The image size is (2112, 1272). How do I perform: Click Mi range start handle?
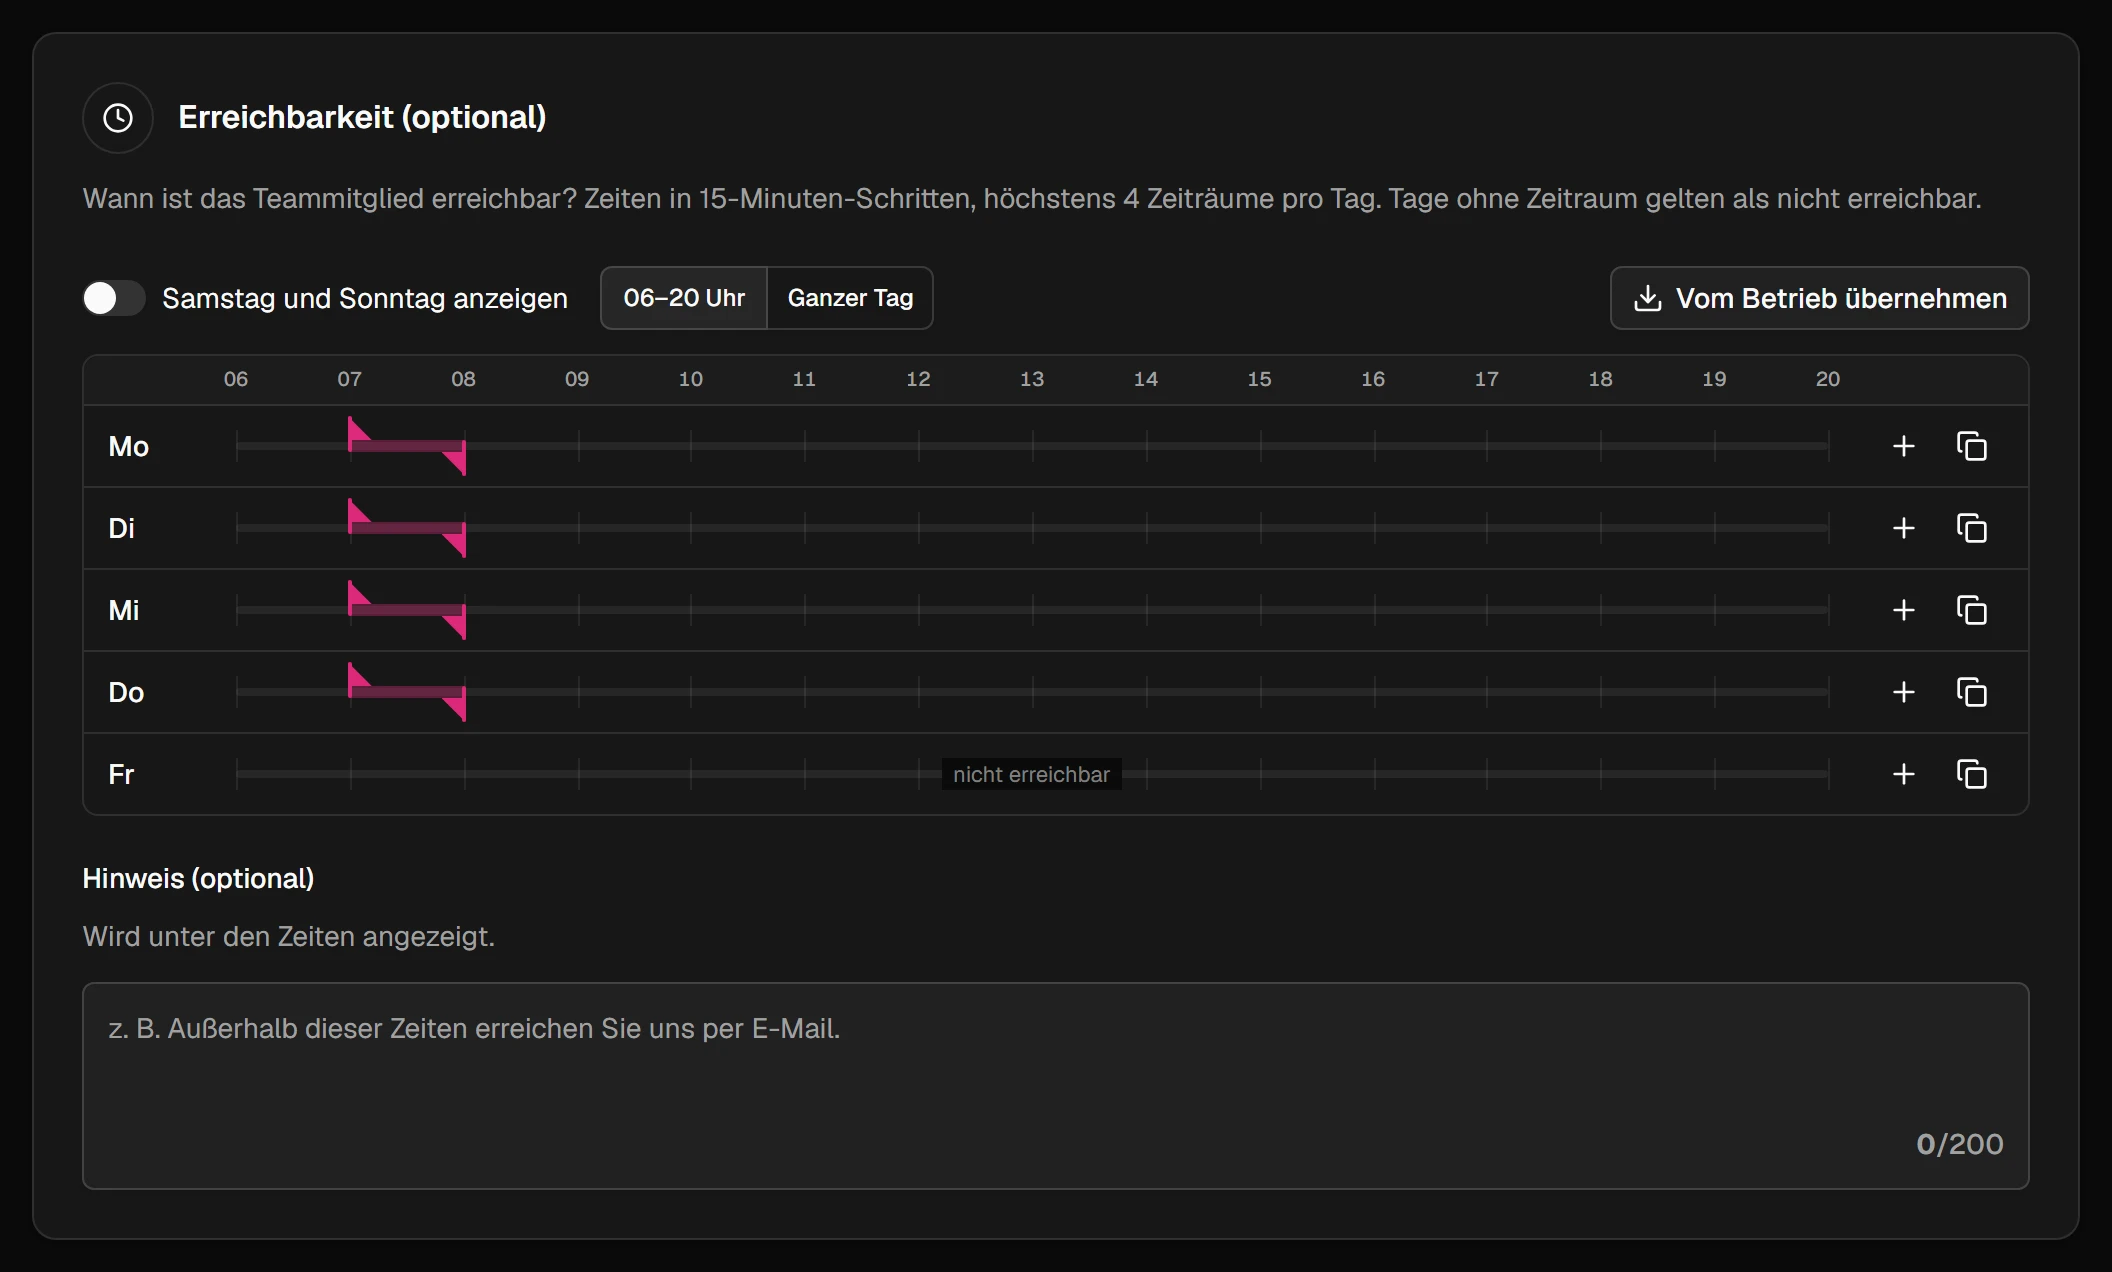tap(358, 595)
